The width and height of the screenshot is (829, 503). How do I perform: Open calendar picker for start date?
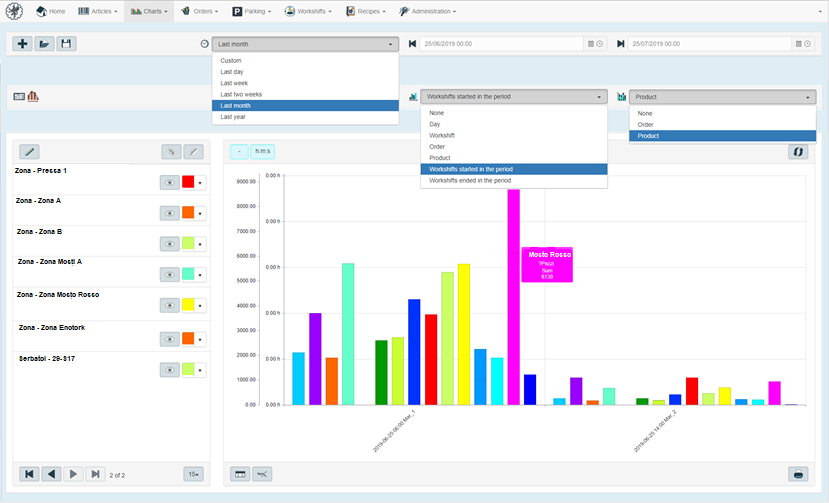591,44
